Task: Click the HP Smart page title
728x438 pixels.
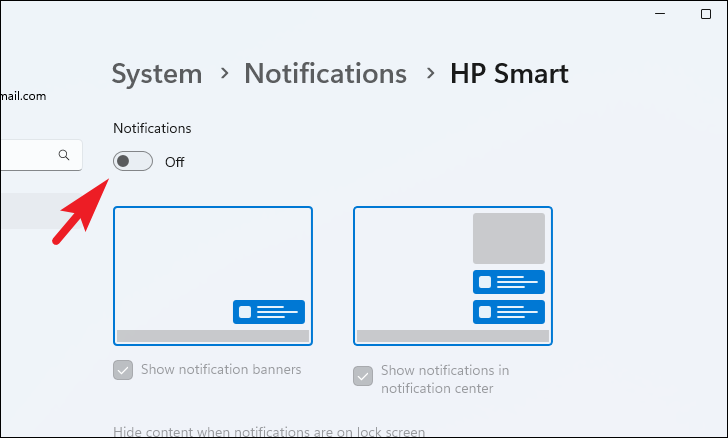Action: click(509, 73)
